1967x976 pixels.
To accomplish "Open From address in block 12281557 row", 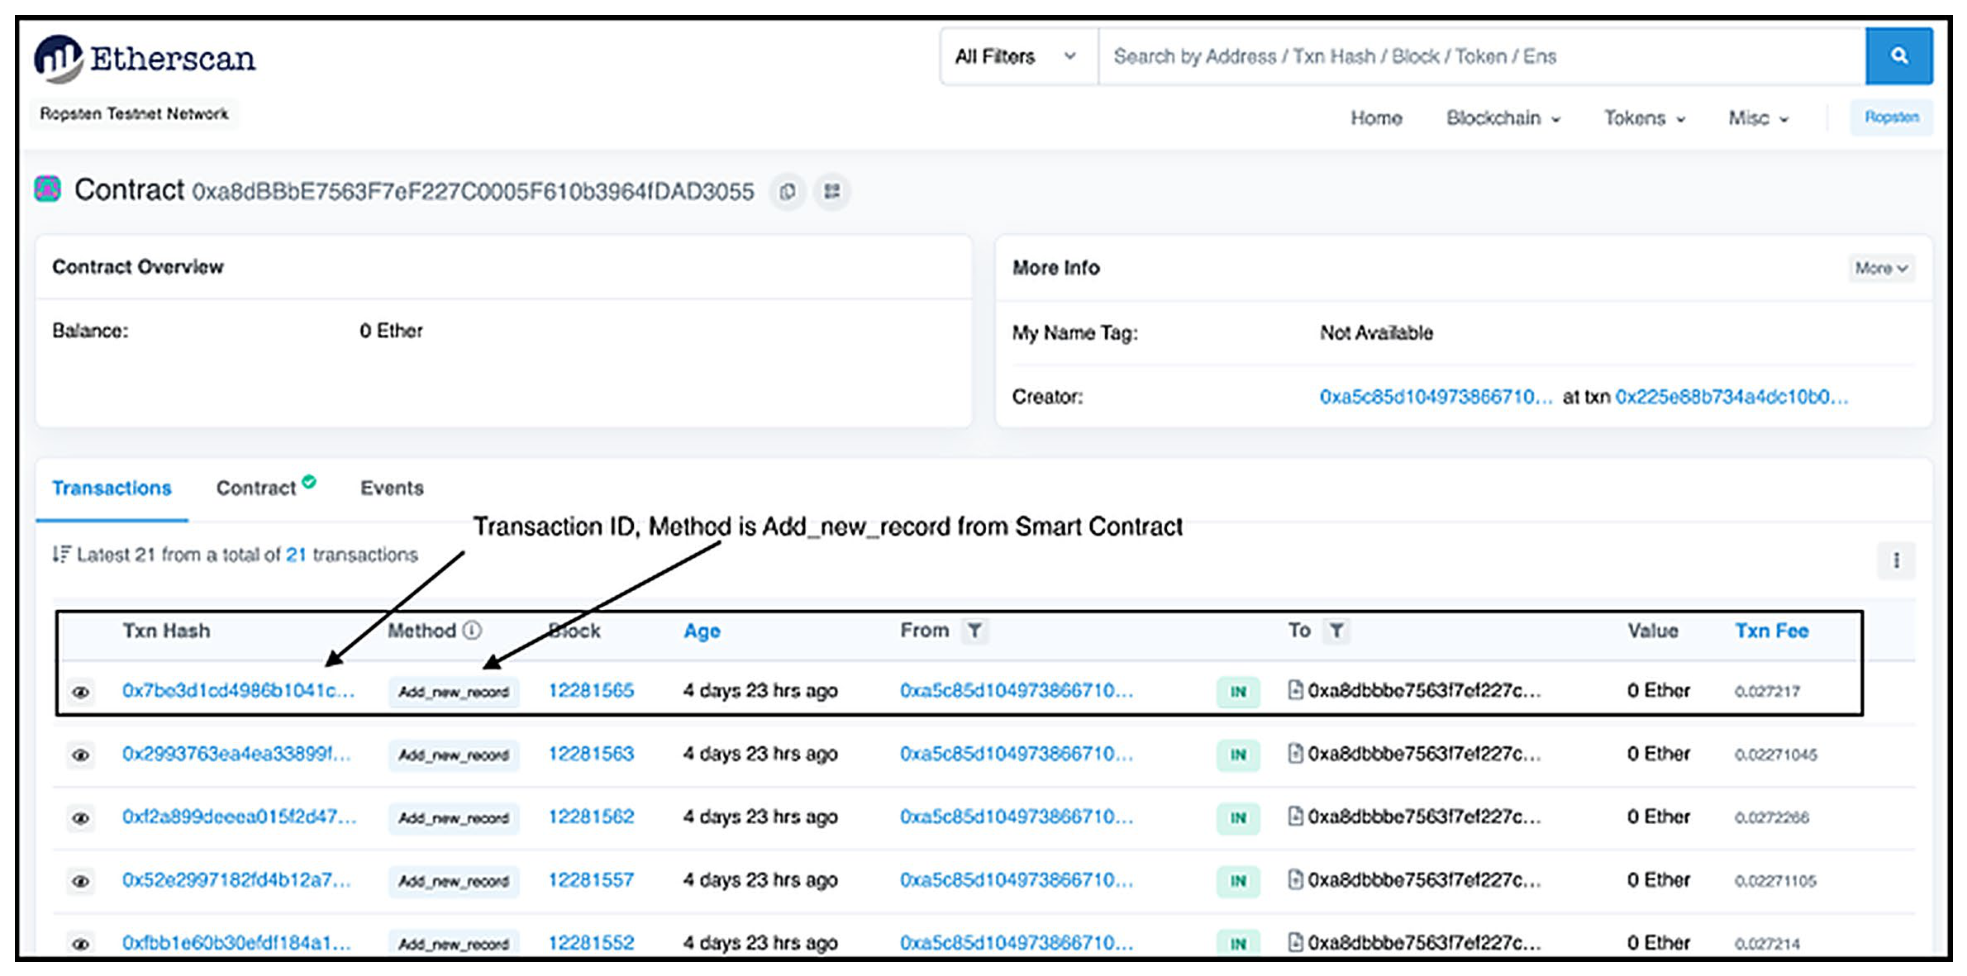I will point(1017,879).
